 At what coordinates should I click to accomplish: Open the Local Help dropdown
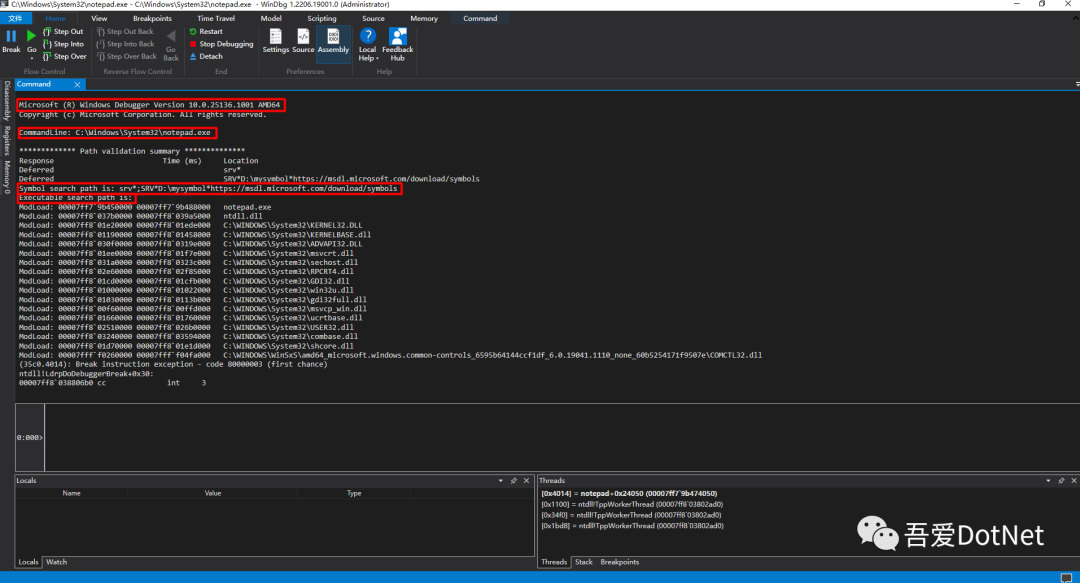[x=368, y=45]
